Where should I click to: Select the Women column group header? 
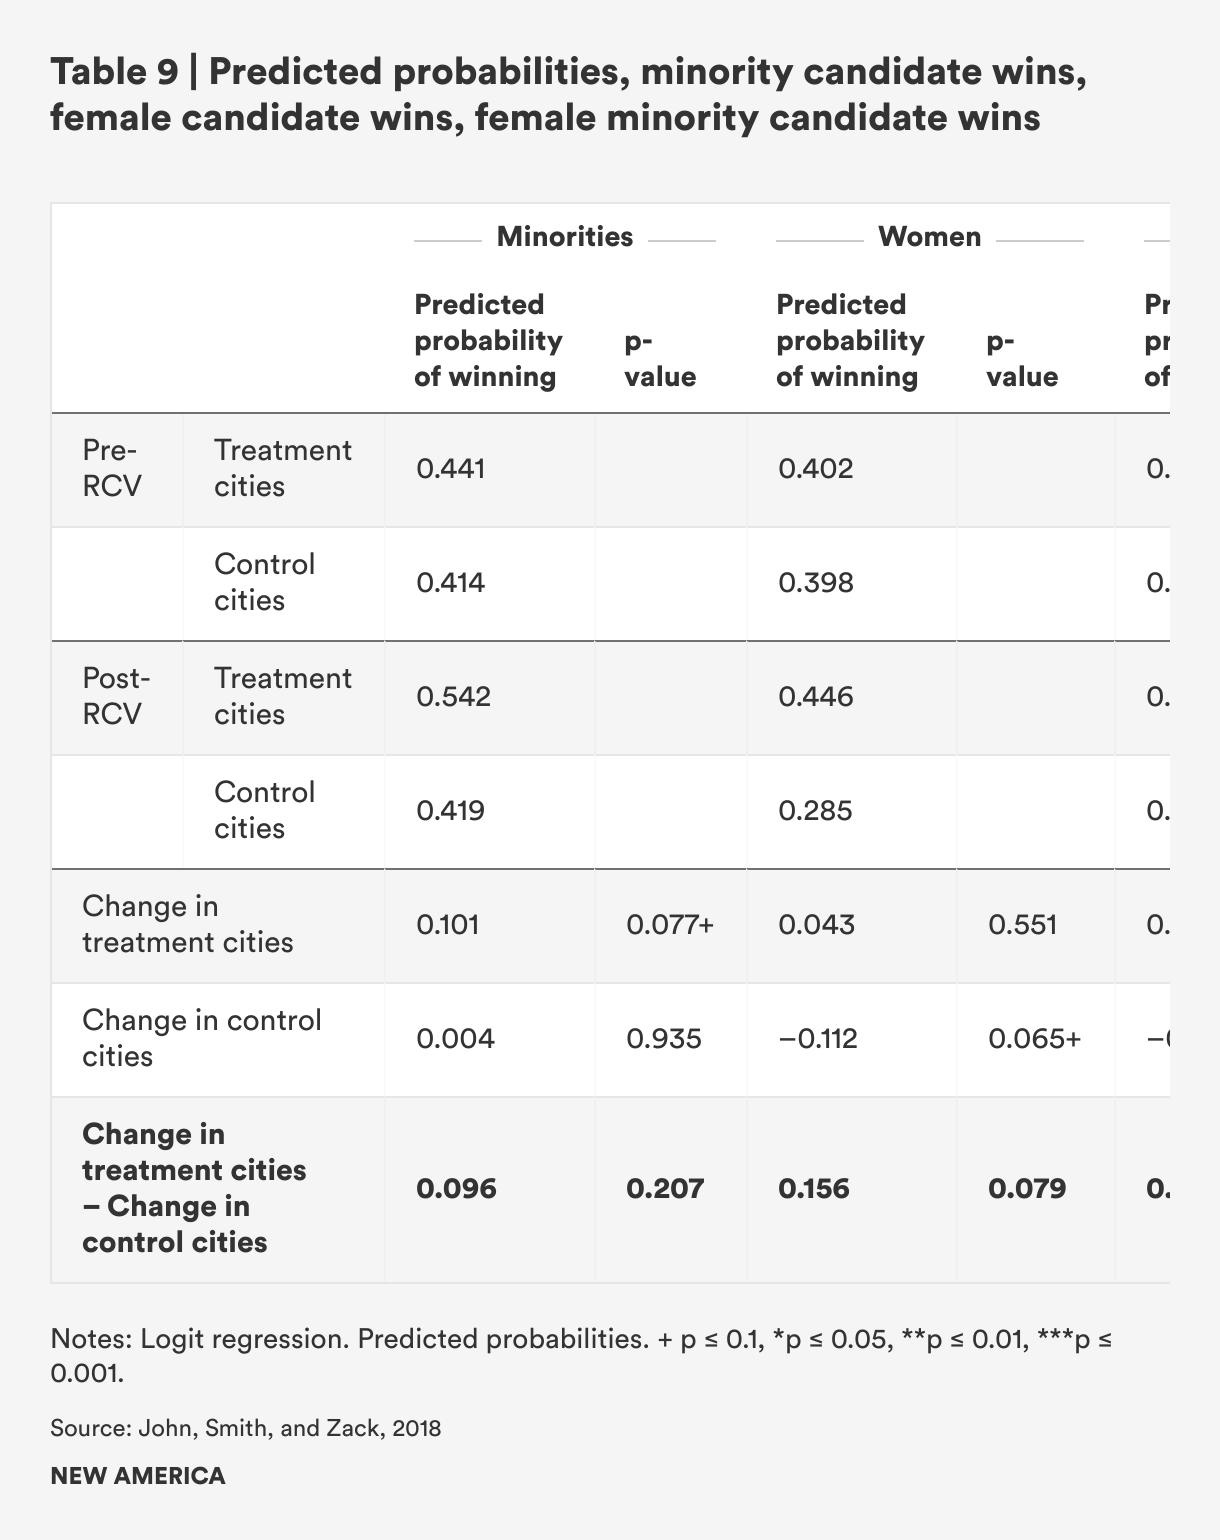929,237
